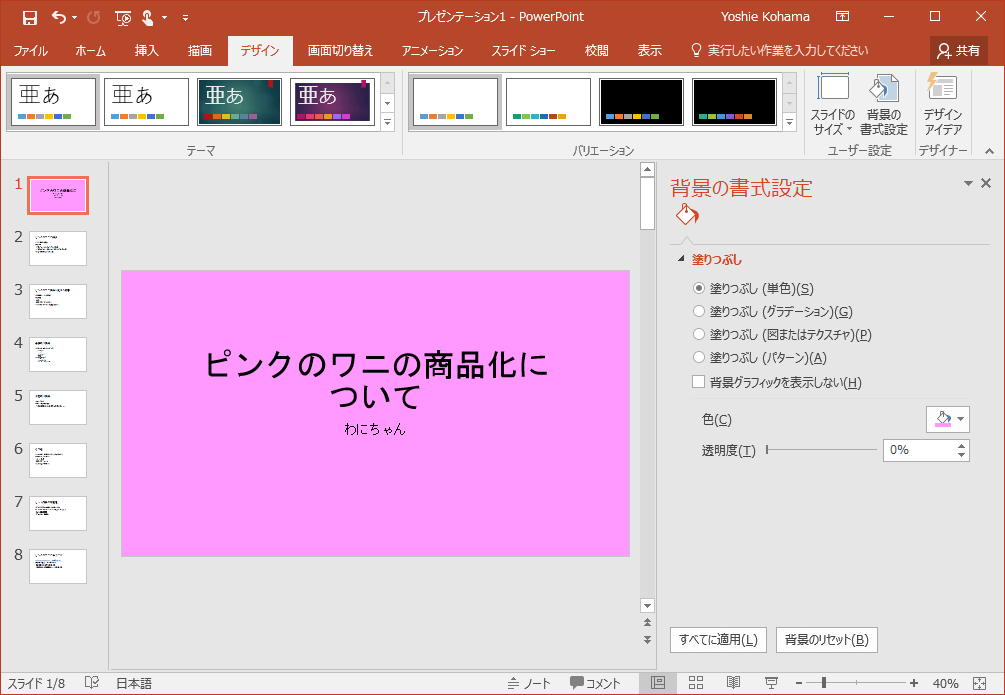The width and height of the screenshot is (1005, 695).
Task: Check hide background graphics (背景グラフィックを表示しない) box
Action: [699, 382]
